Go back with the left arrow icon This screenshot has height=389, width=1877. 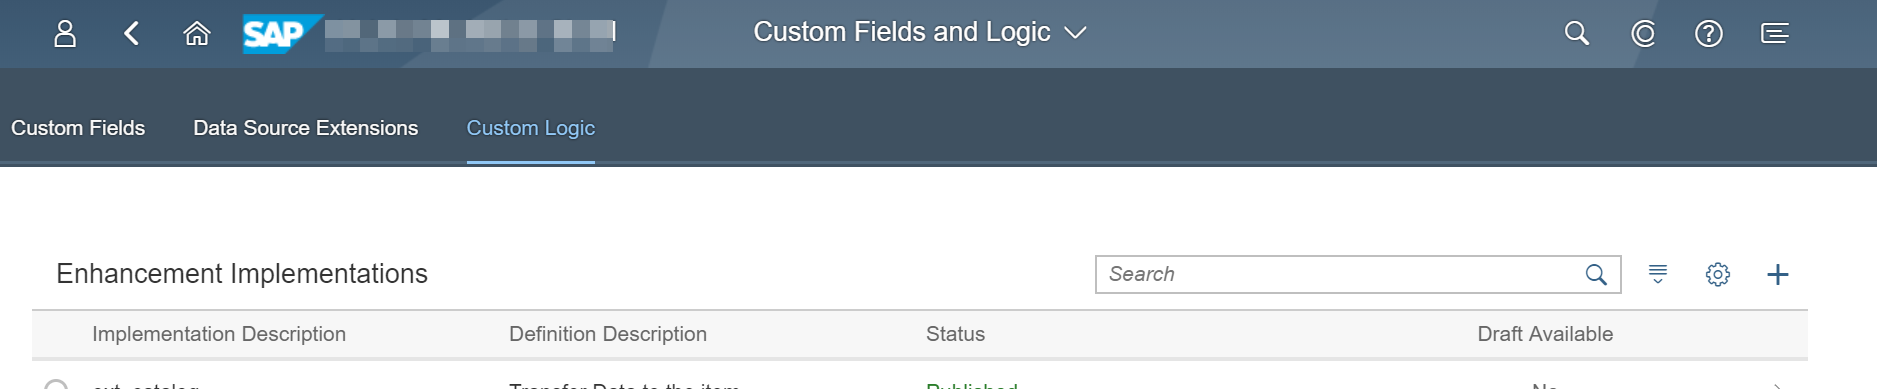point(131,34)
